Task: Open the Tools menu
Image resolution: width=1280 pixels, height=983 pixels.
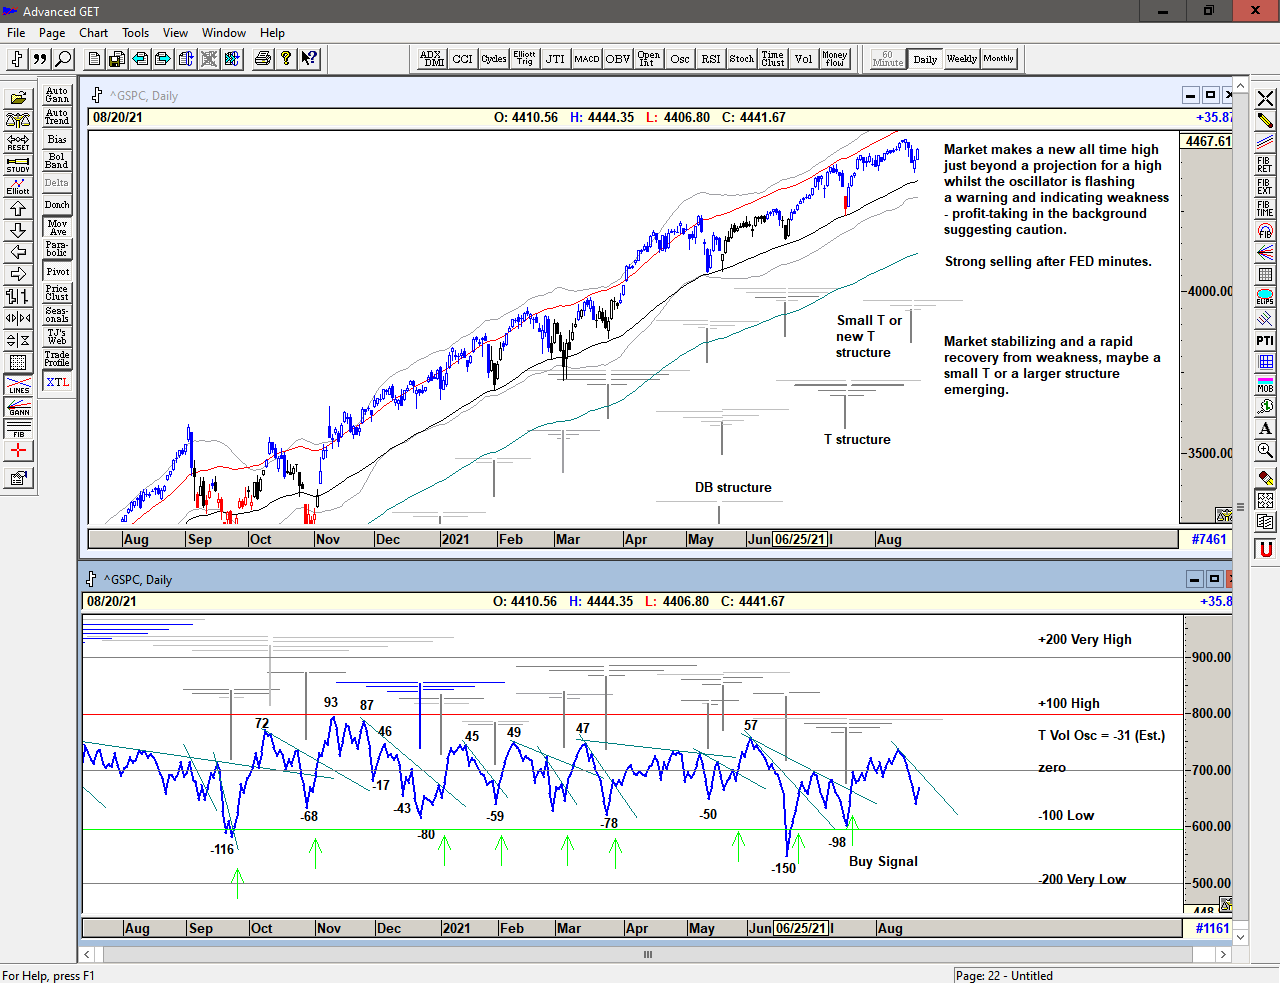Action: [135, 33]
